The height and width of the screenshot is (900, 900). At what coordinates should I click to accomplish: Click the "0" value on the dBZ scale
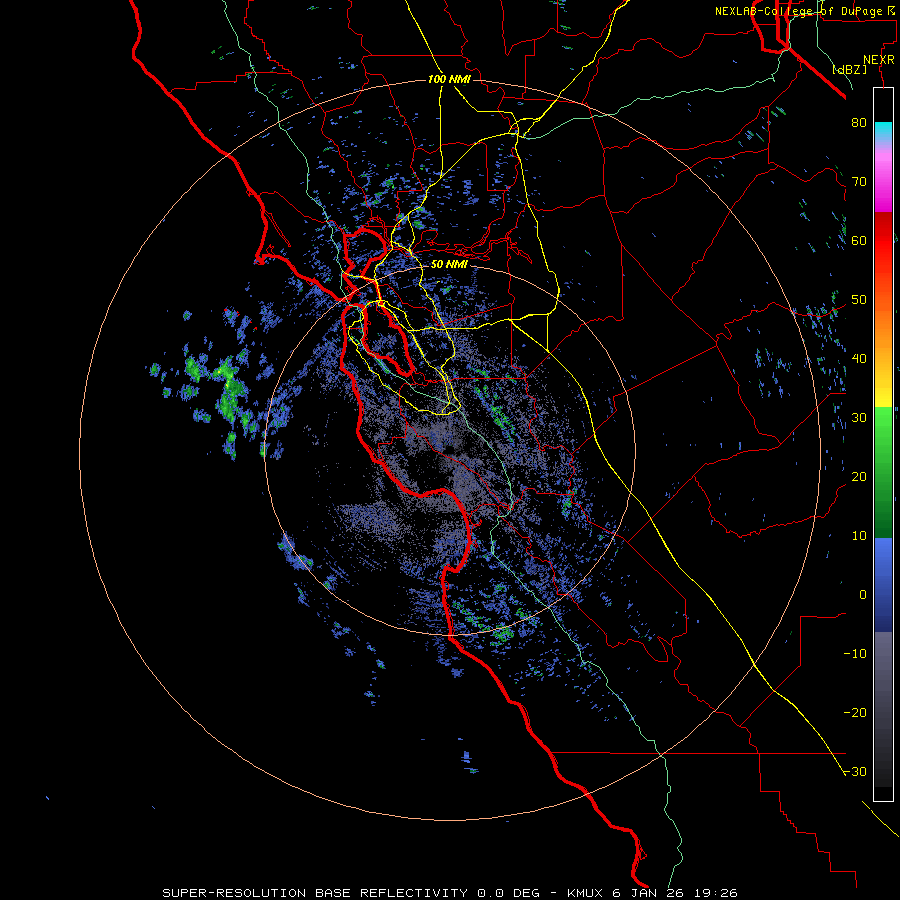[863, 595]
